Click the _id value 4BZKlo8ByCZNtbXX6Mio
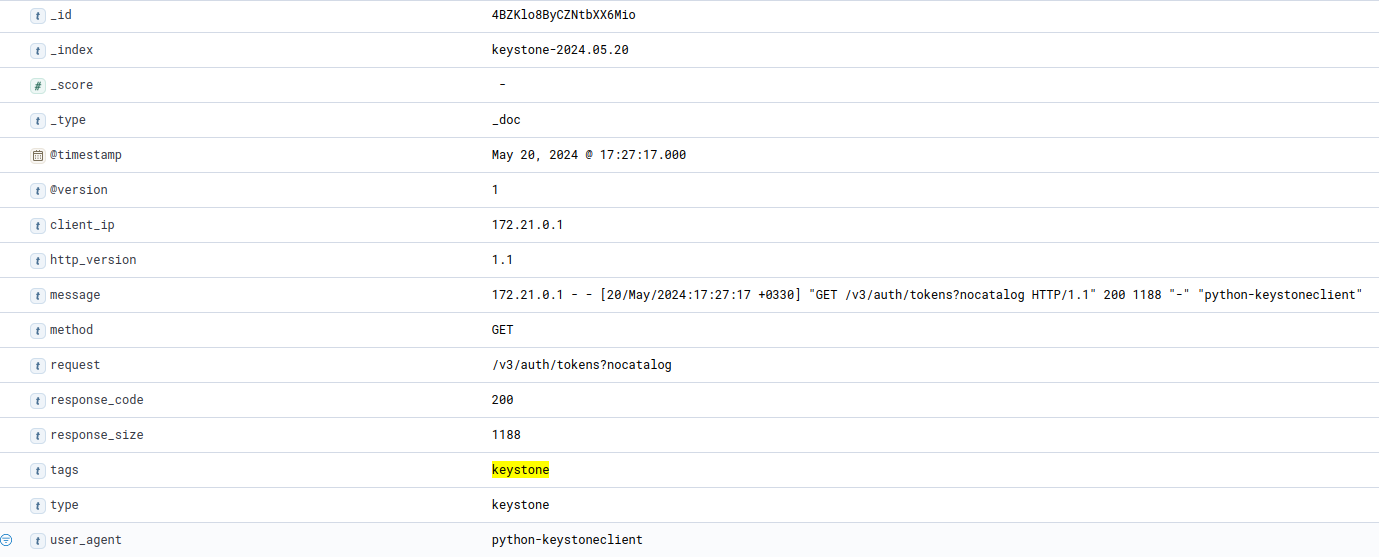The image size is (1379, 557). pyautogui.click(x=563, y=15)
